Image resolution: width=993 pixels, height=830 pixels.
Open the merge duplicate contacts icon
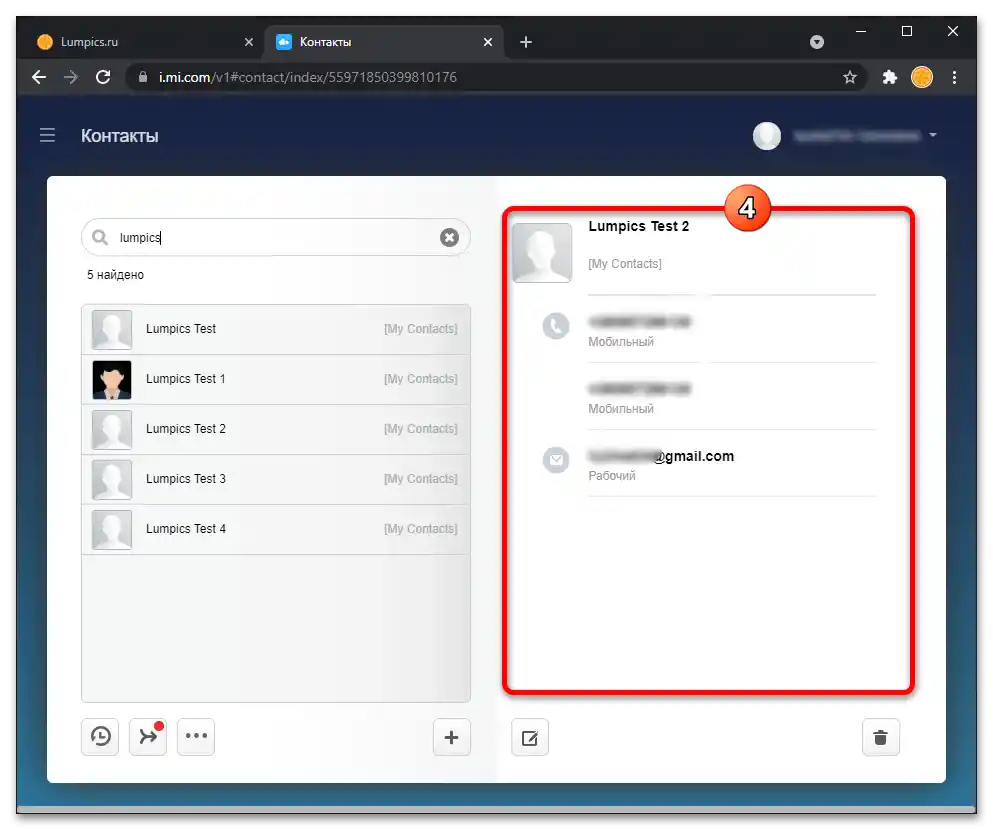(148, 736)
